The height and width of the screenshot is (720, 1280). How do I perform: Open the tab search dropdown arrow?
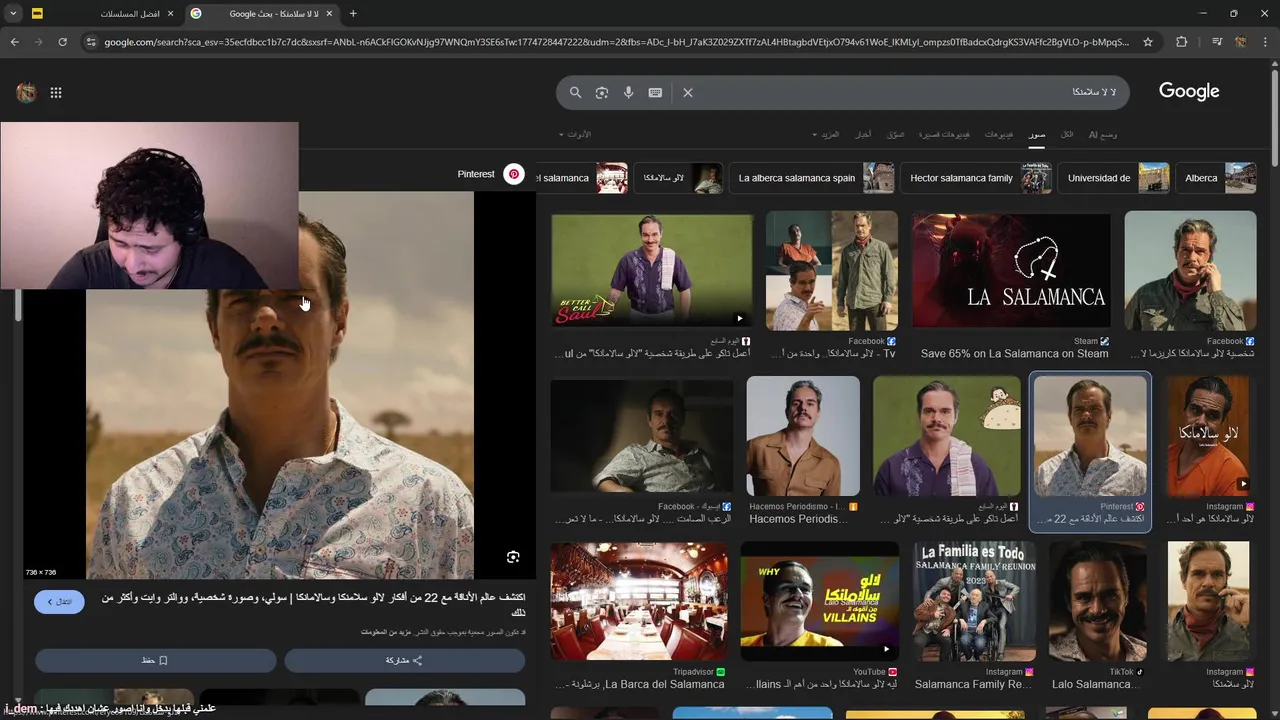click(x=13, y=14)
